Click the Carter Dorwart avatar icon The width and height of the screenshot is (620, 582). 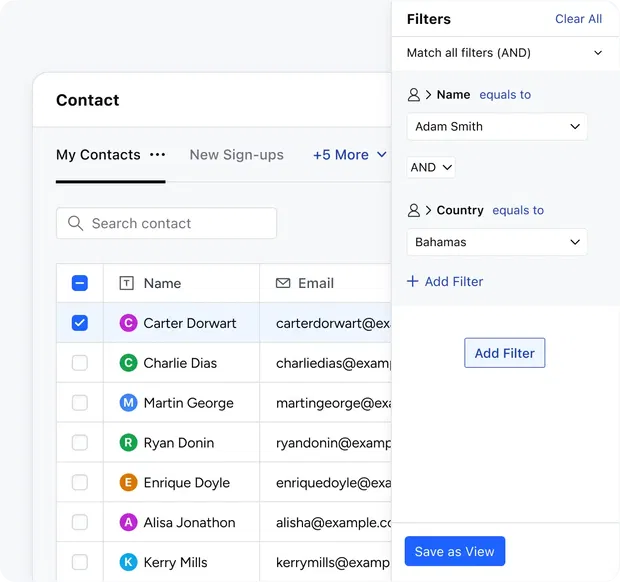click(x=129, y=323)
